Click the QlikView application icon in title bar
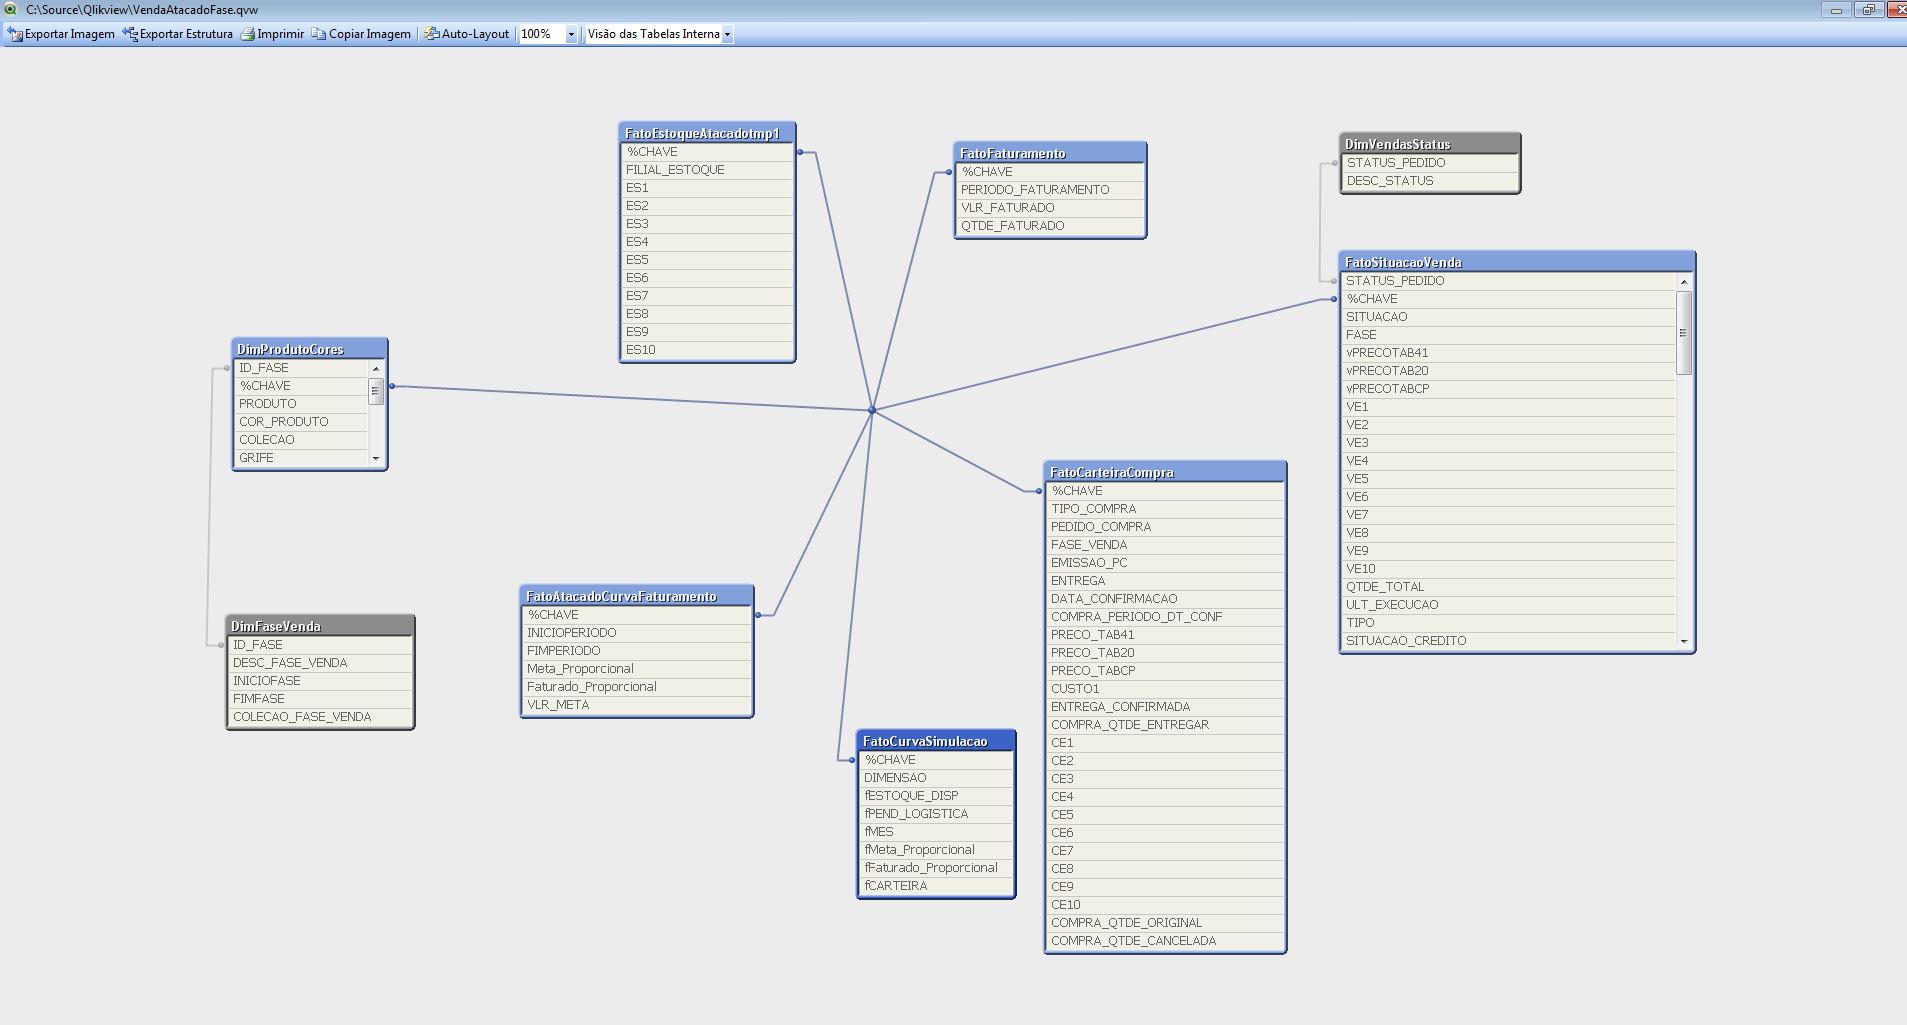 10,9
